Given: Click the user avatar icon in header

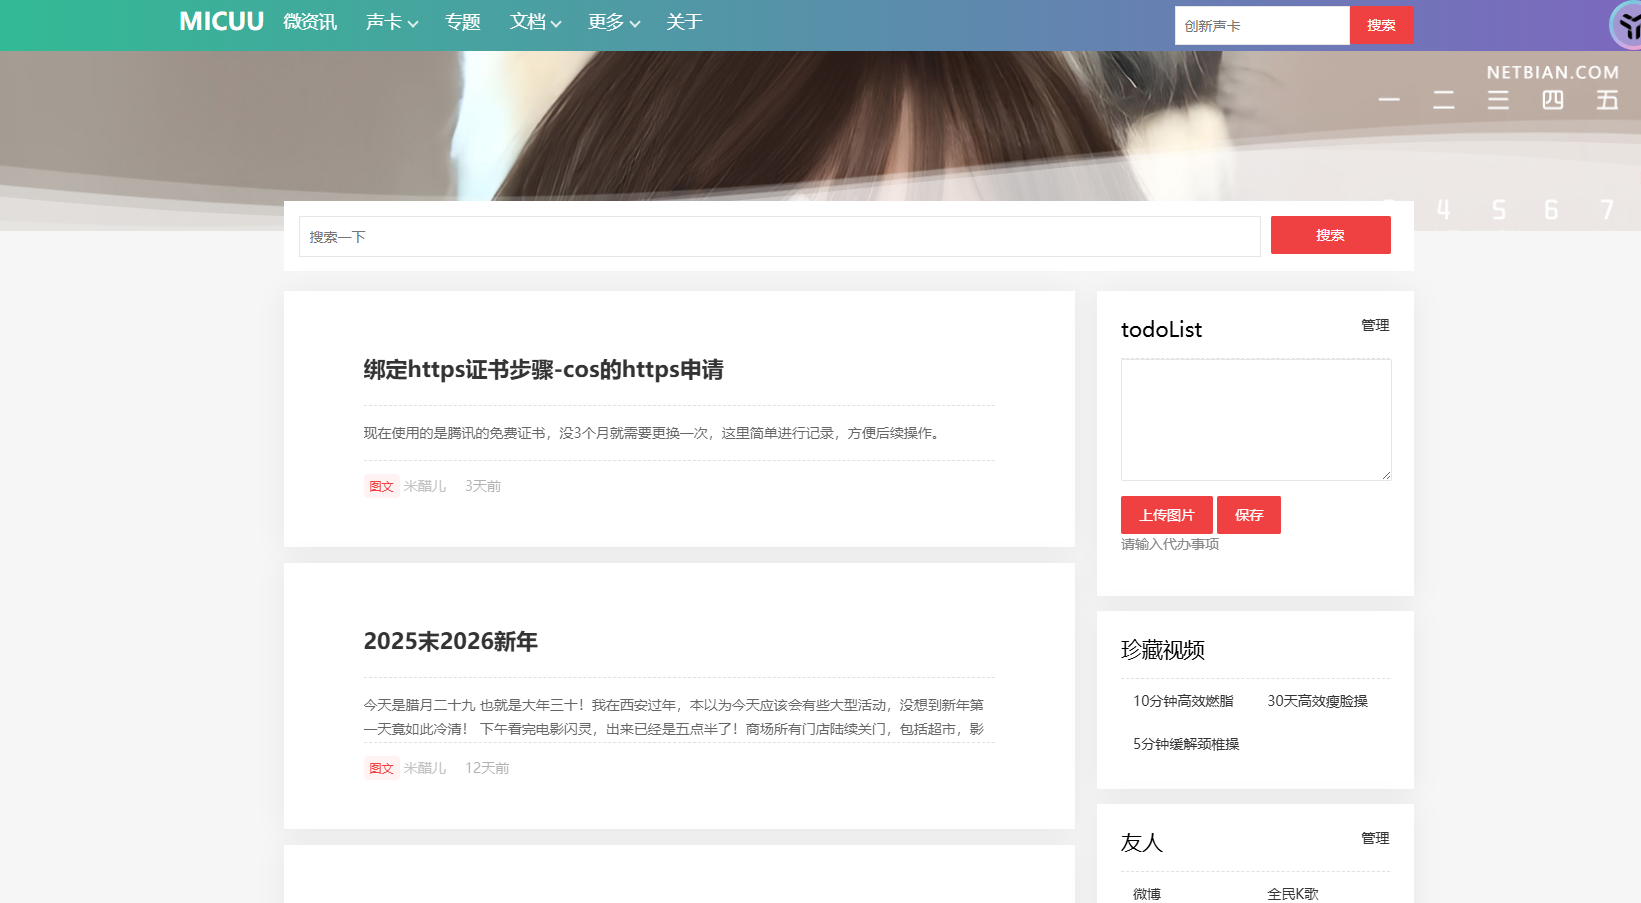Looking at the screenshot, I should click(1626, 26).
